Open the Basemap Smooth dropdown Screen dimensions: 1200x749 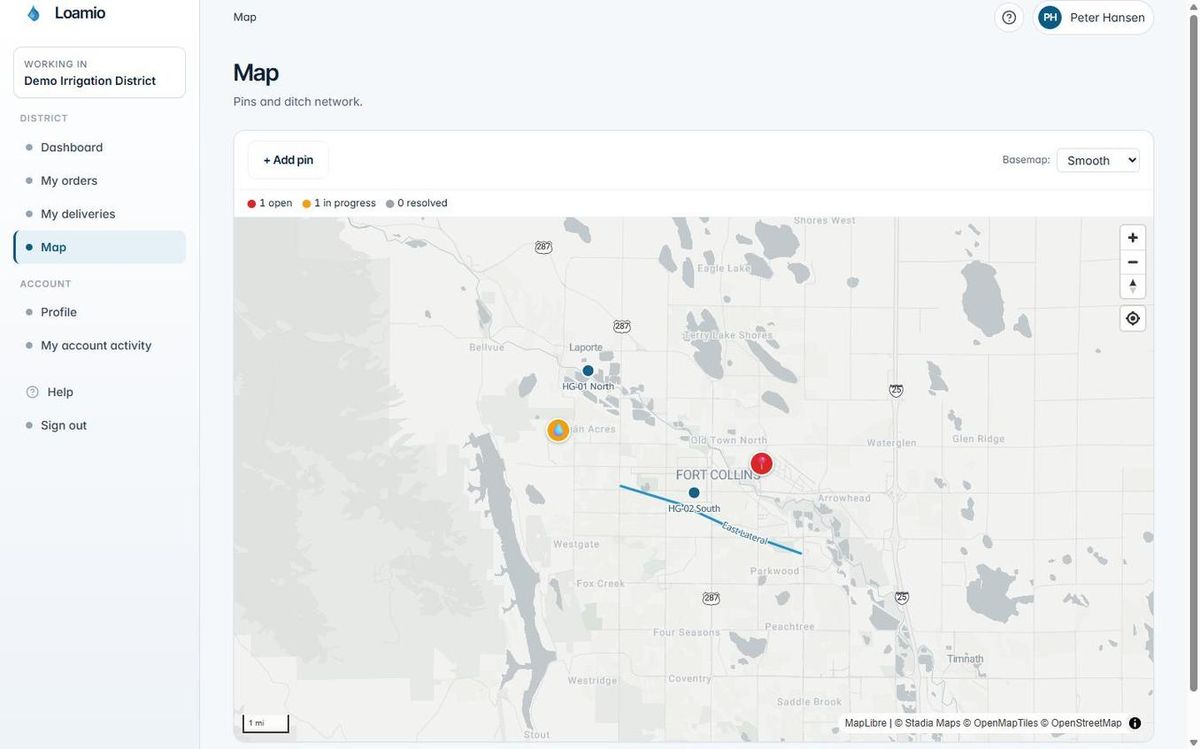point(1098,160)
